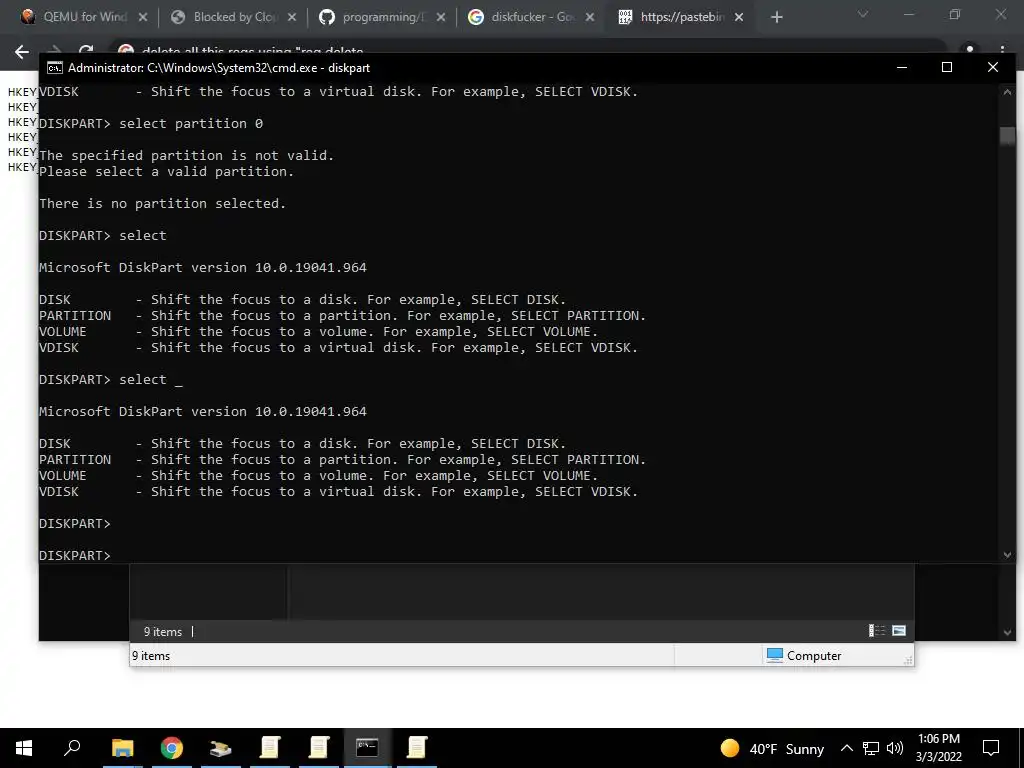Click 'The specified partition is not valid.' line

(187, 155)
